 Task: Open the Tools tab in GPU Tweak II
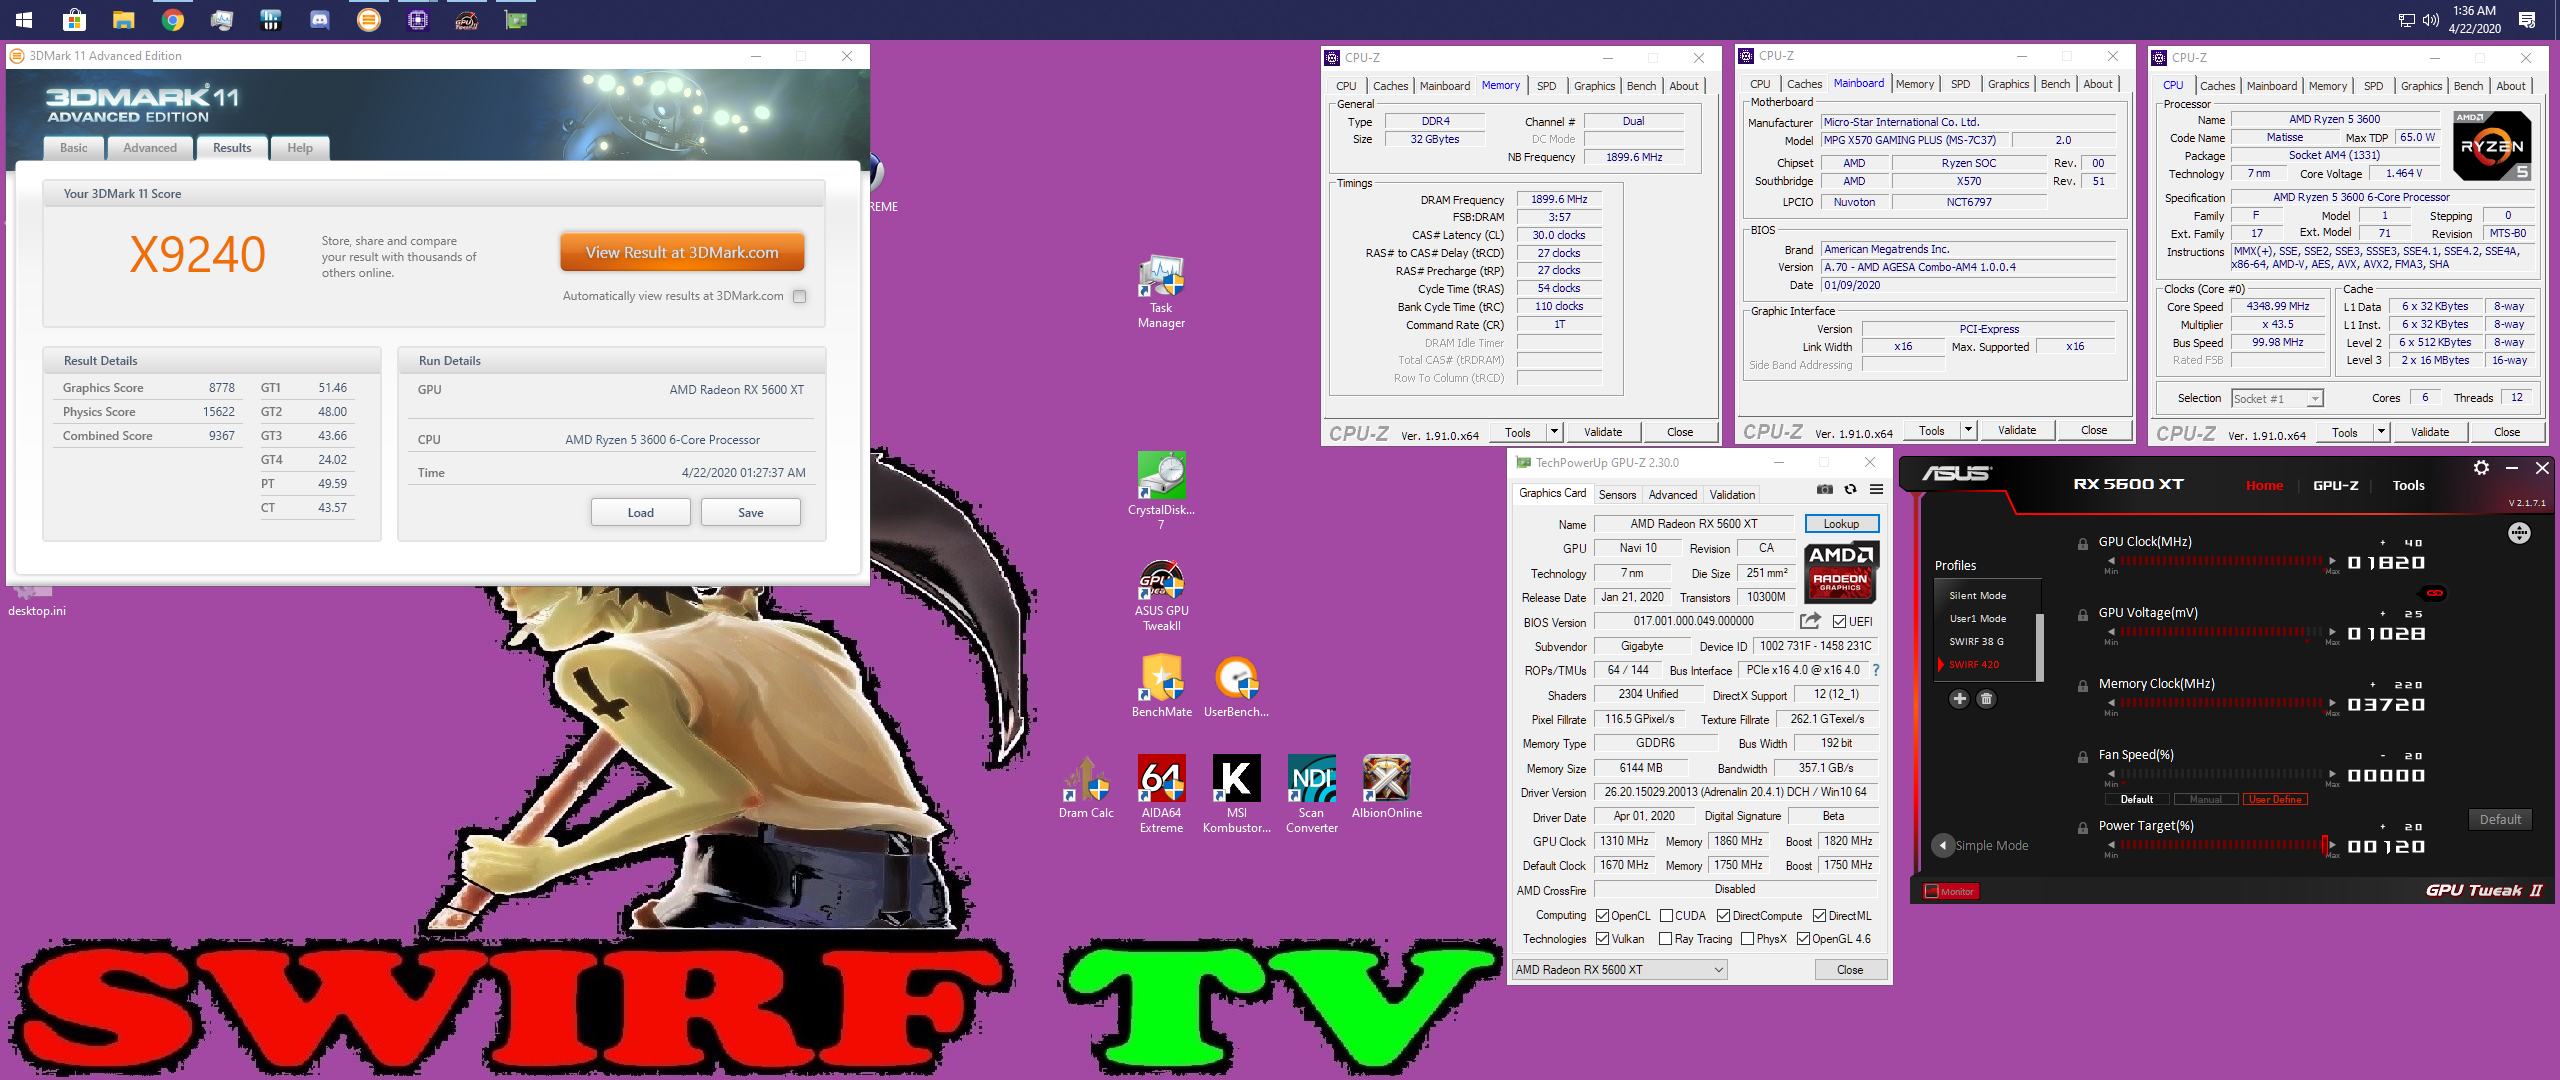tap(2408, 486)
